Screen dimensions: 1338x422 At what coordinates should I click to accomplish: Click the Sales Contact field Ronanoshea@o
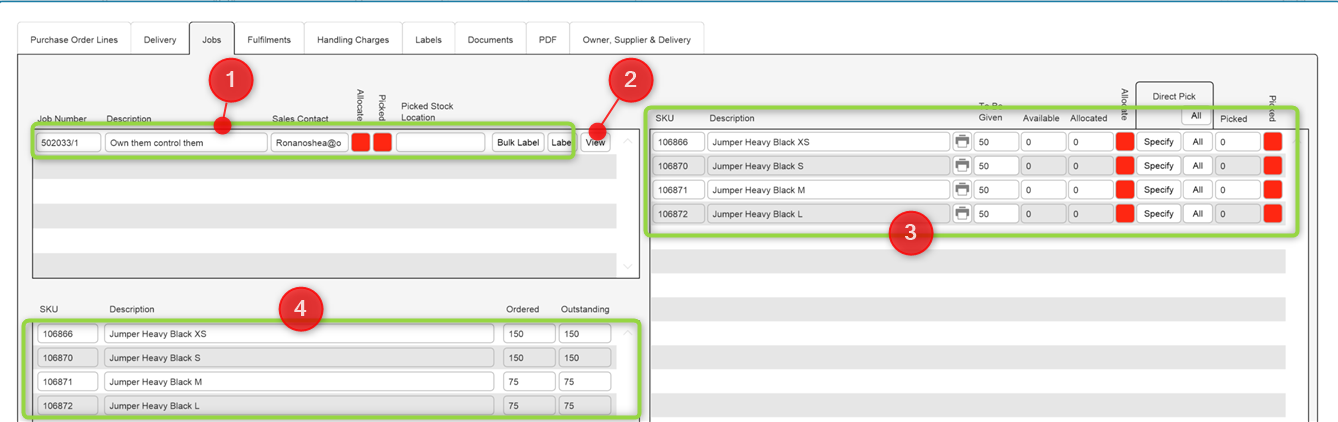310,142
